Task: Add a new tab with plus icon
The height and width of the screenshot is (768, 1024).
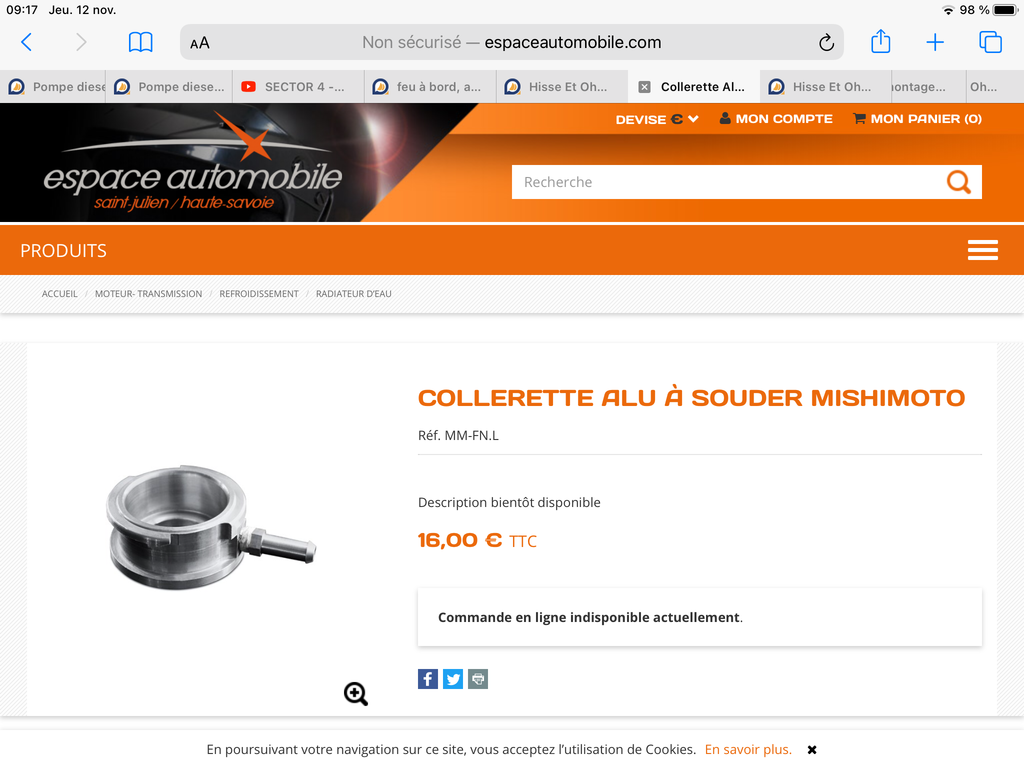Action: coord(935,42)
